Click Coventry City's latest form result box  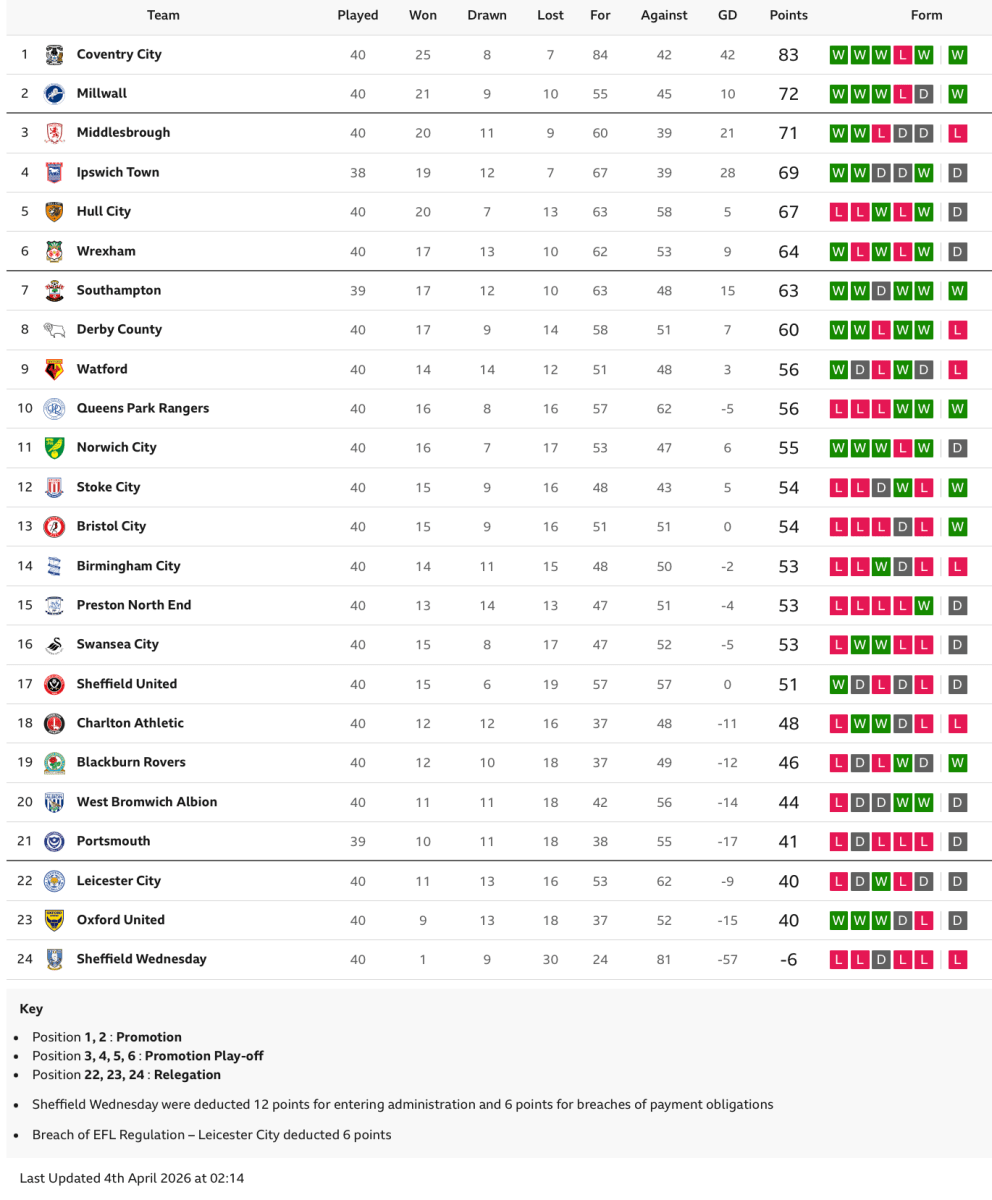click(x=957, y=55)
